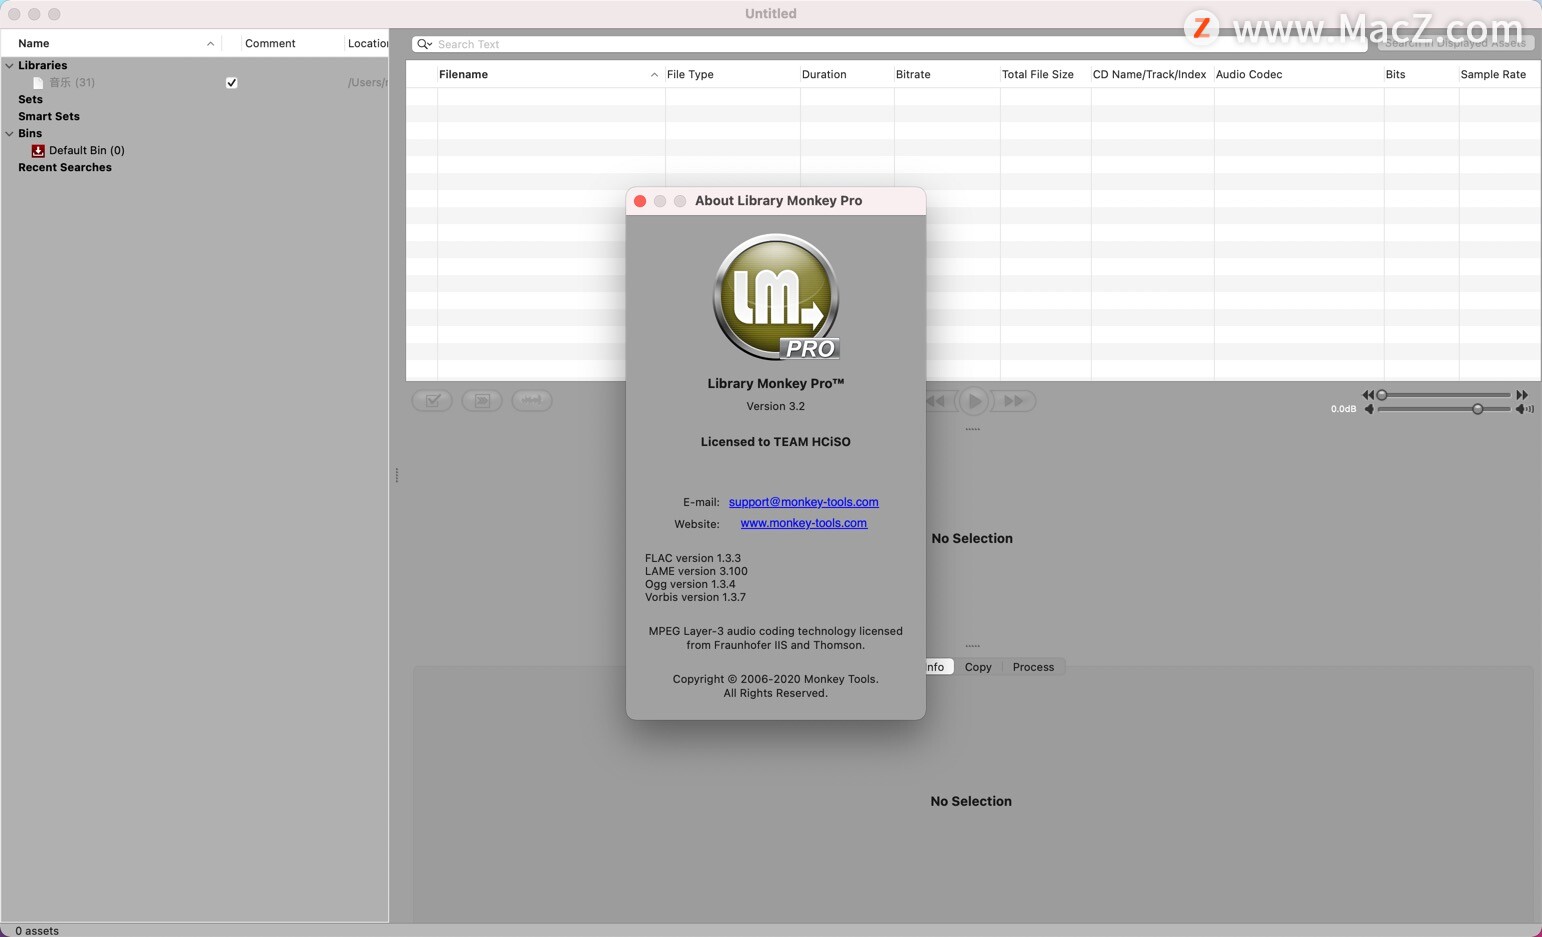Viewport: 1542px width, 937px height.
Task: Open www.monkey-tools.com website link
Action: tap(803, 523)
